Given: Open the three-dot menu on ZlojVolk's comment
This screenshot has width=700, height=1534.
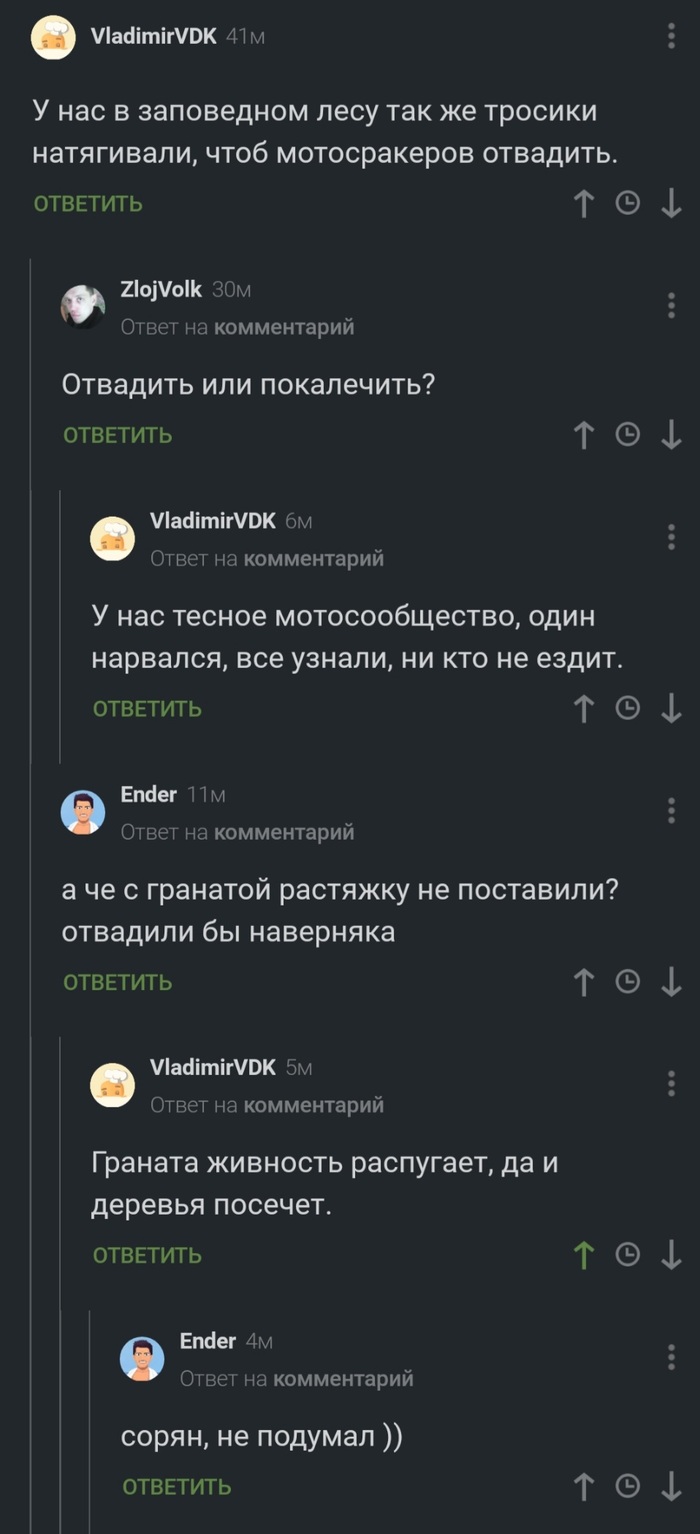Looking at the screenshot, I should [671, 304].
